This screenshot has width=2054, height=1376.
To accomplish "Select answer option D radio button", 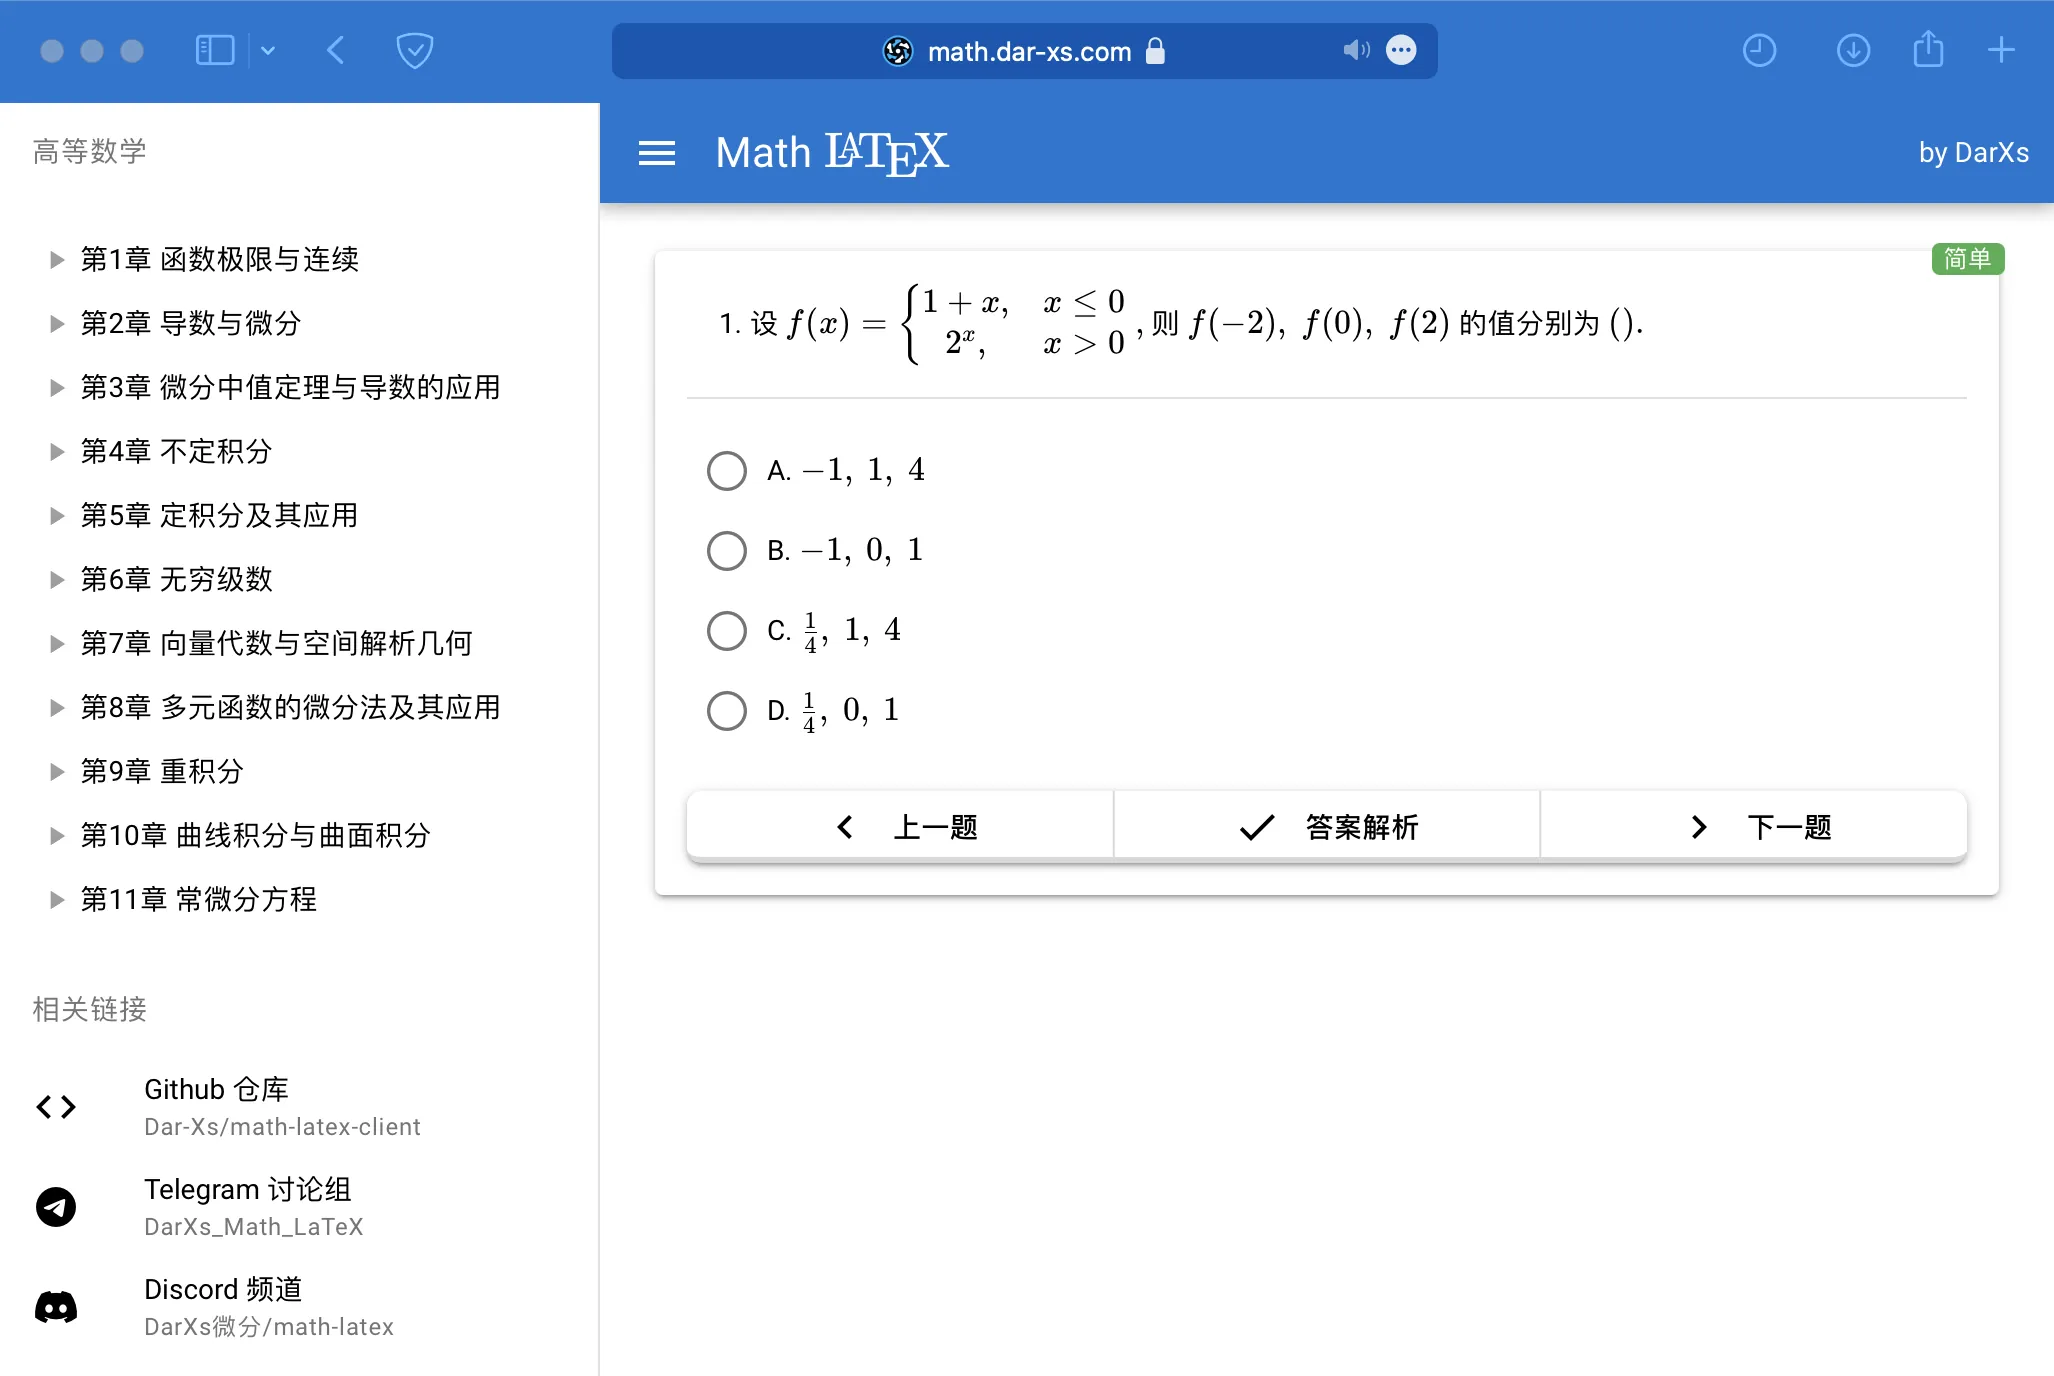I will [727, 711].
